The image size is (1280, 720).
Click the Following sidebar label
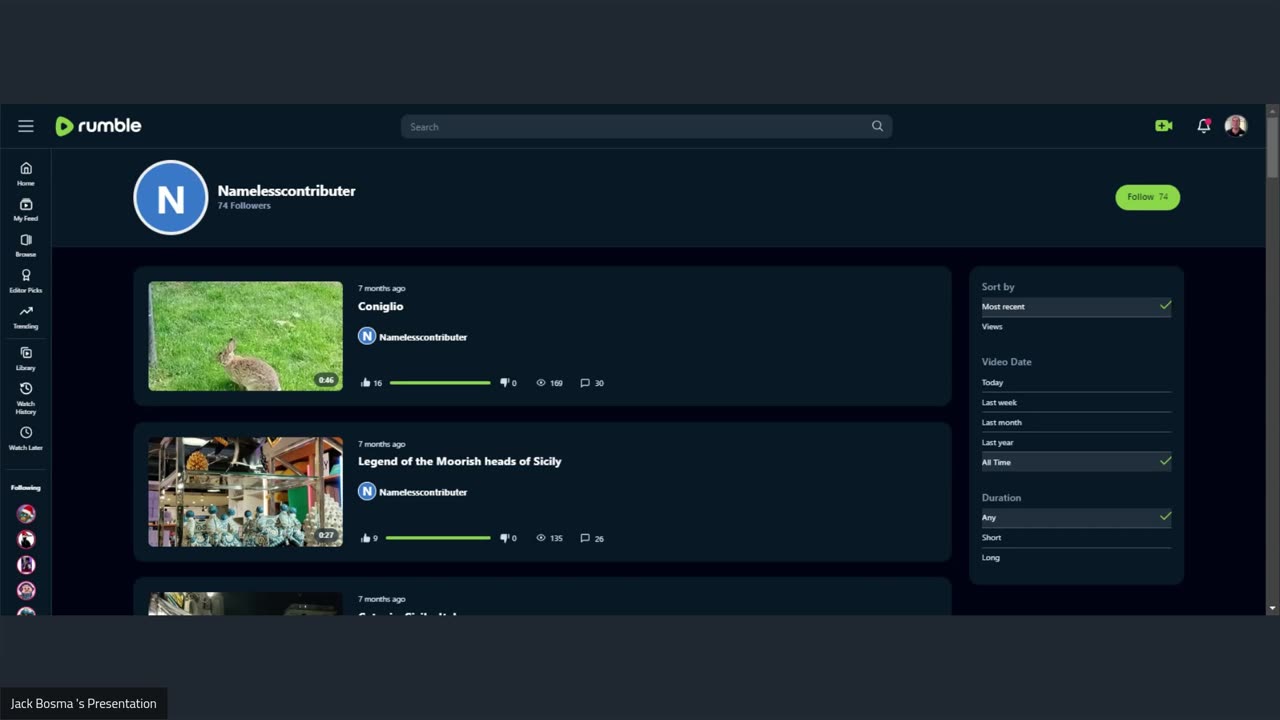click(x=26, y=488)
